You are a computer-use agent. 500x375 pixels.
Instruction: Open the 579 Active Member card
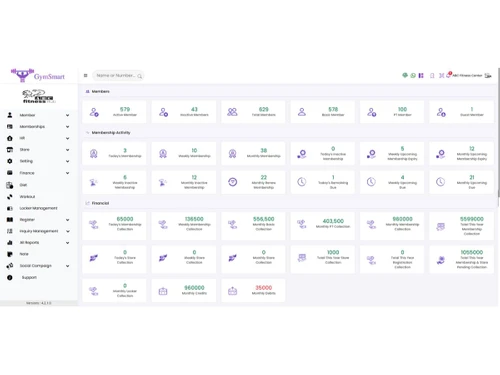[x=114, y=112]
